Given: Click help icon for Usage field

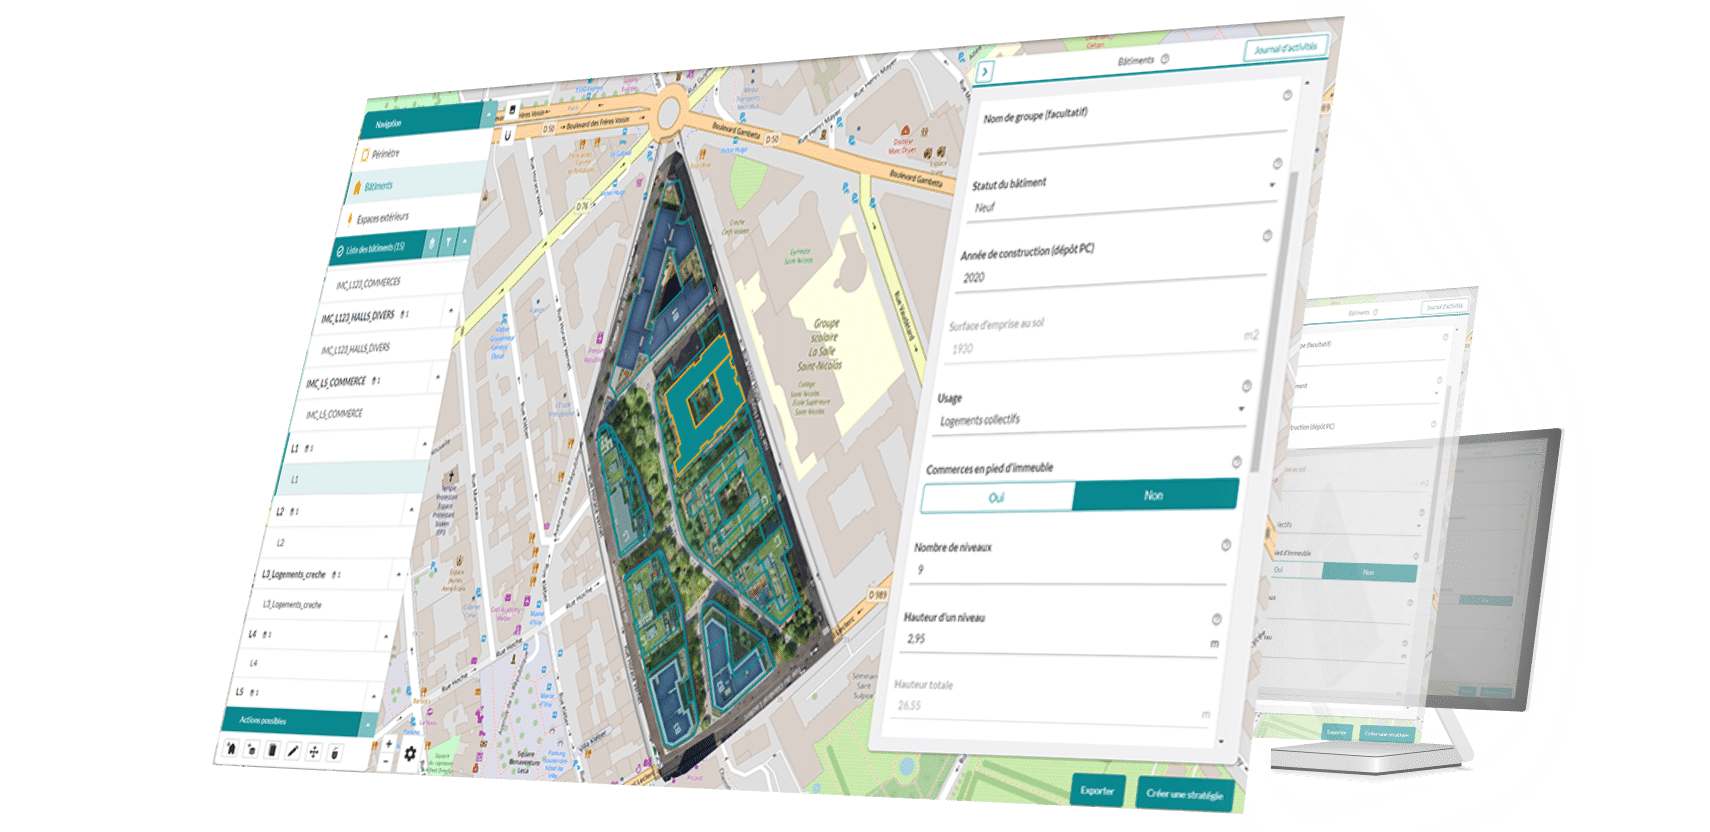Looking at the screenshot, I should tap(1247, 386).
